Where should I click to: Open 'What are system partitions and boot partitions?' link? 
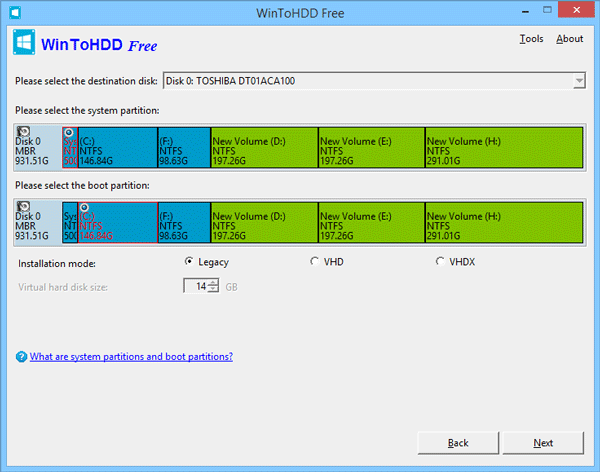131,357
